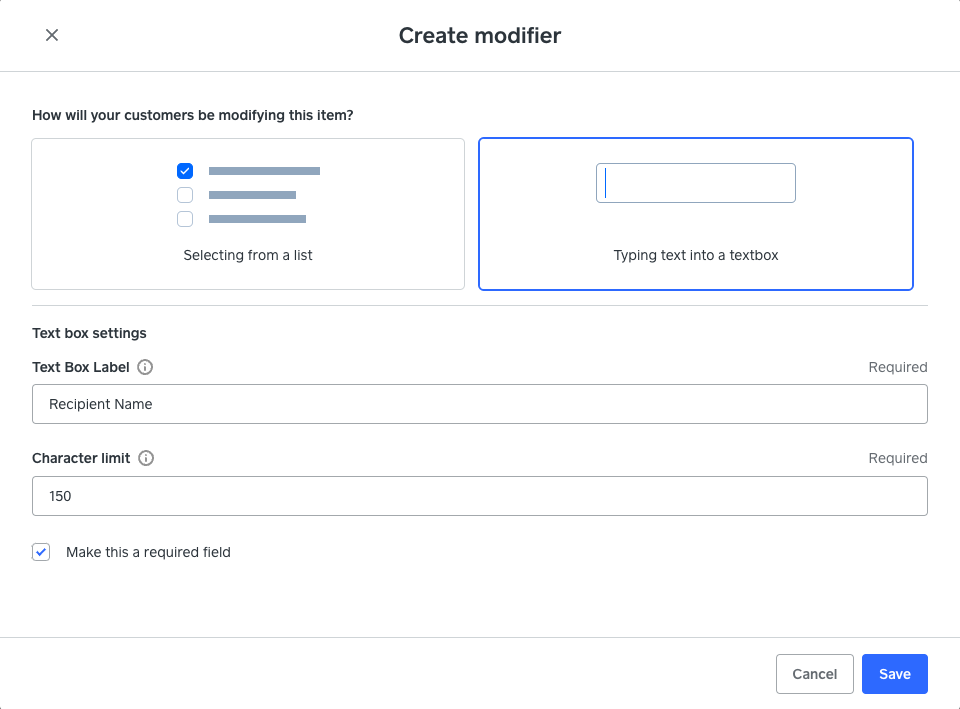
Task: Close the Create modifier dialog with X
Action: coord(52,35)
